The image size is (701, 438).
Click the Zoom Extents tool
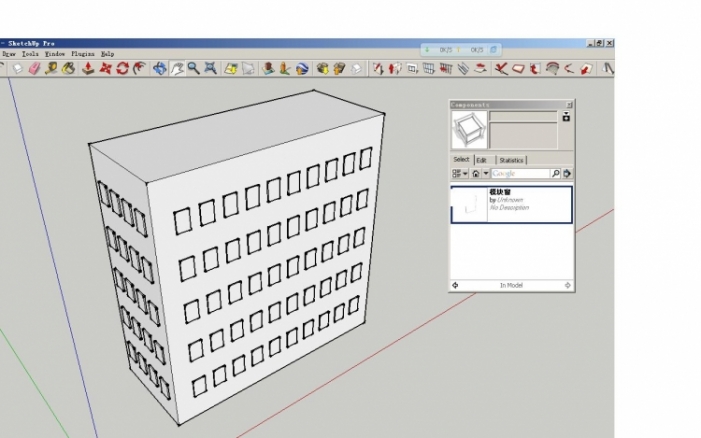click(210, 69)
